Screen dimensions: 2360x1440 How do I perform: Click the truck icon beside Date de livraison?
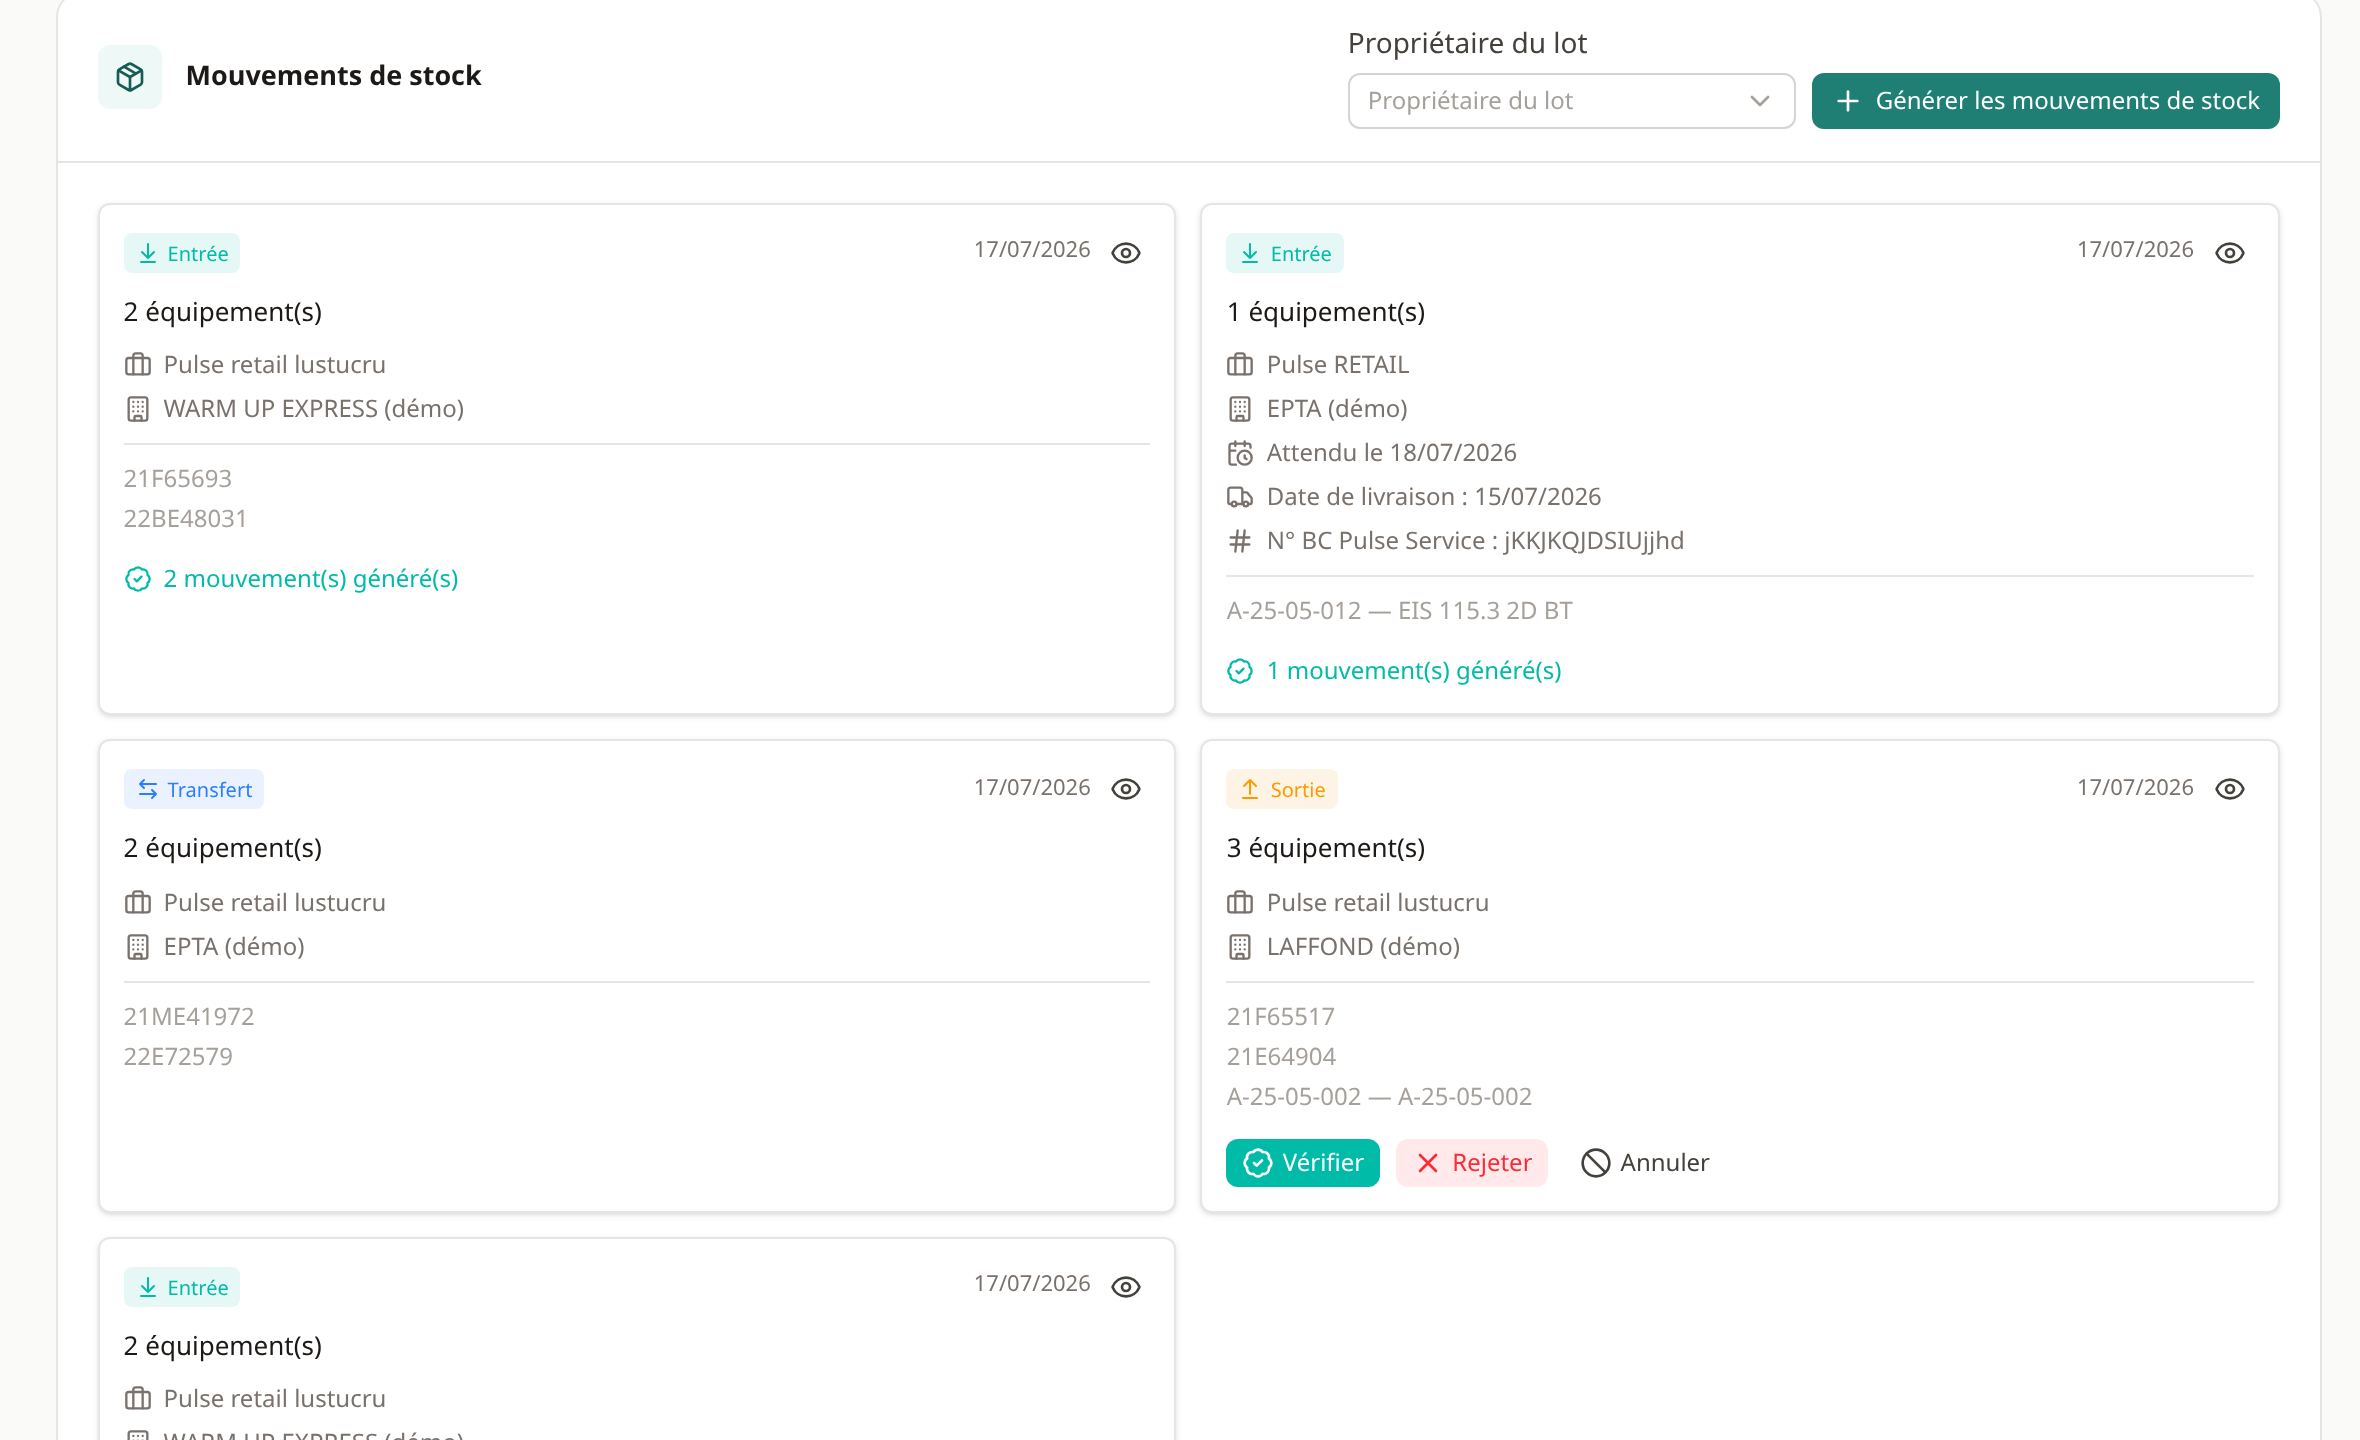tap(1240, 497)
